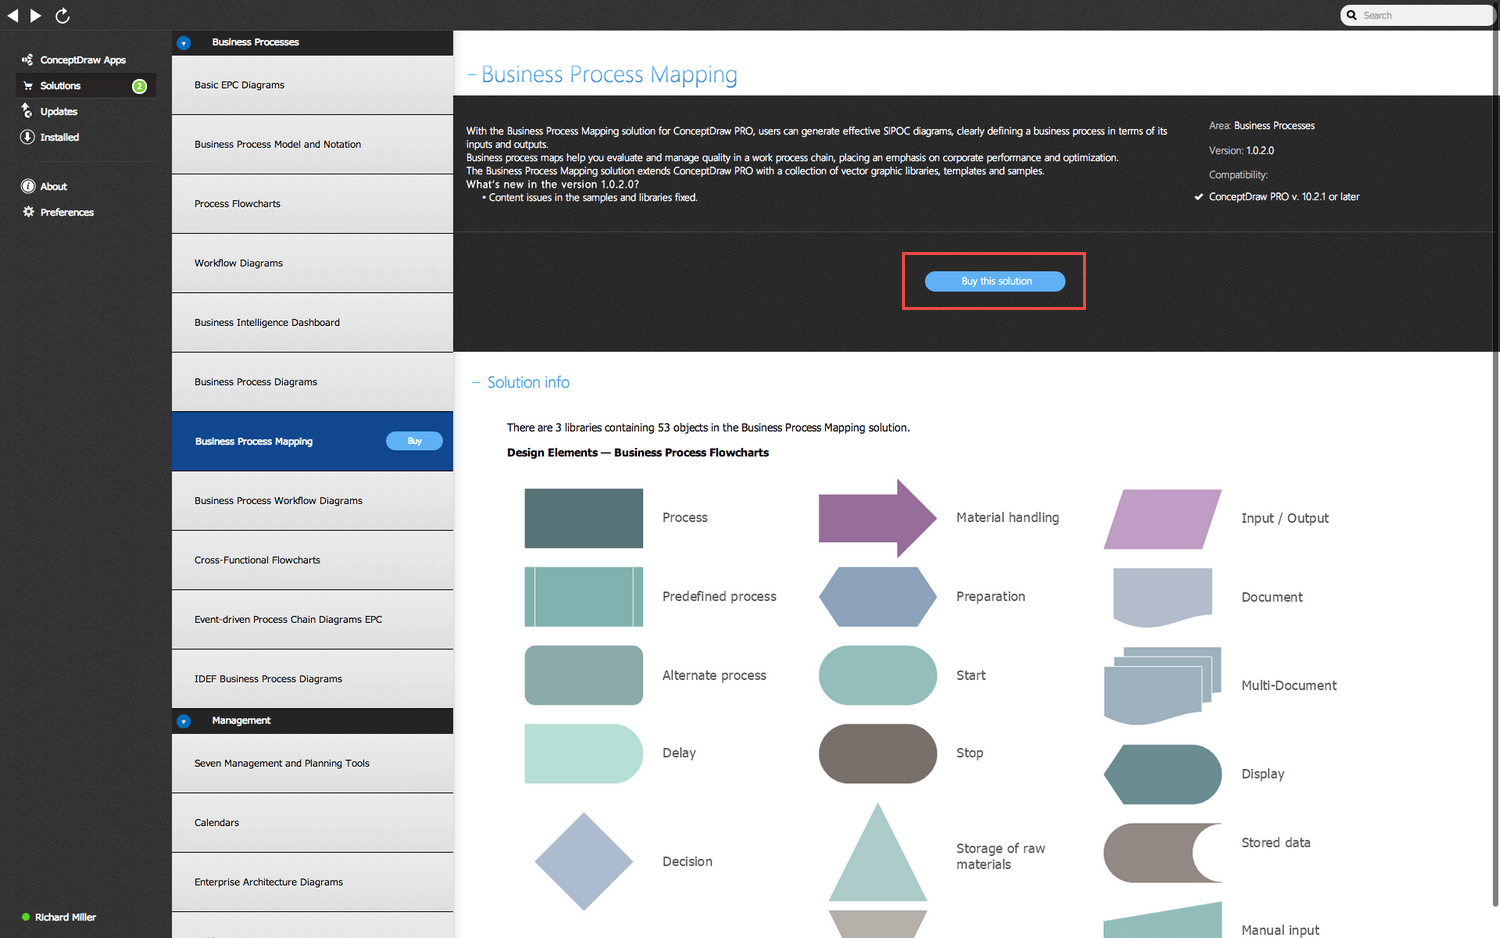
Task: Collapse the Solution info section
Action: click(474, 382)
